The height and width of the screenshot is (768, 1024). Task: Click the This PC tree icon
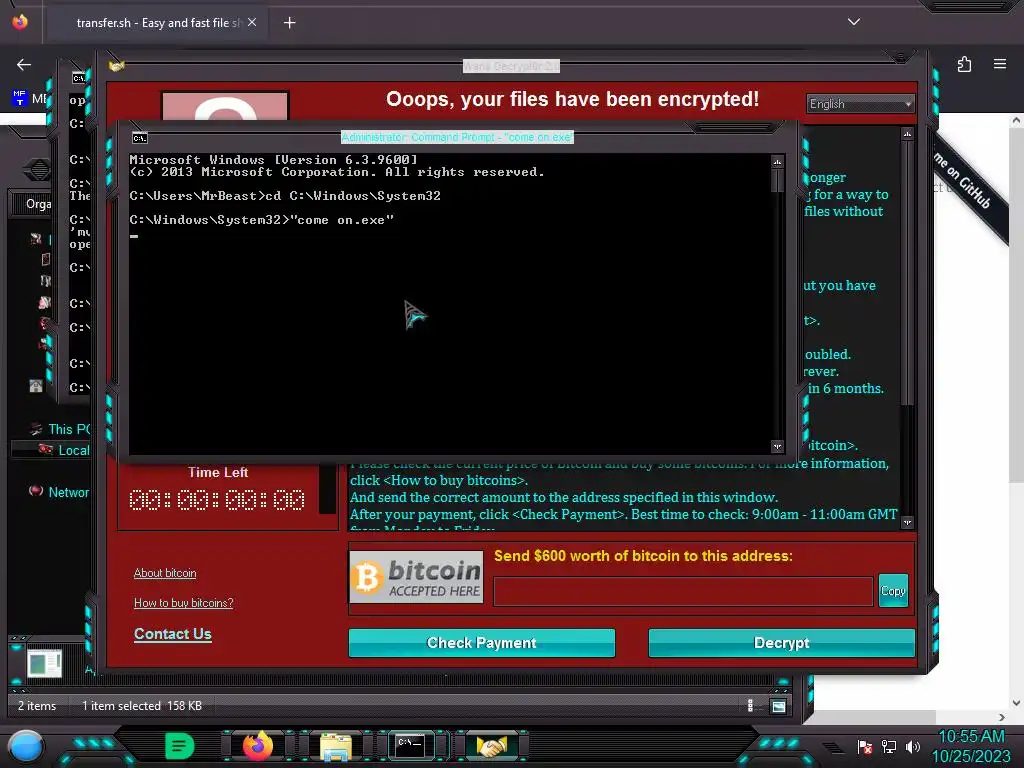(x=36, y=429)
